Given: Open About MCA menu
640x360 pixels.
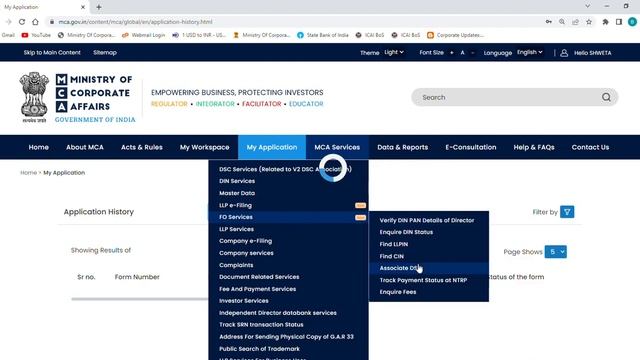Looking at the screenshot, I should click(x=85, y=147).
